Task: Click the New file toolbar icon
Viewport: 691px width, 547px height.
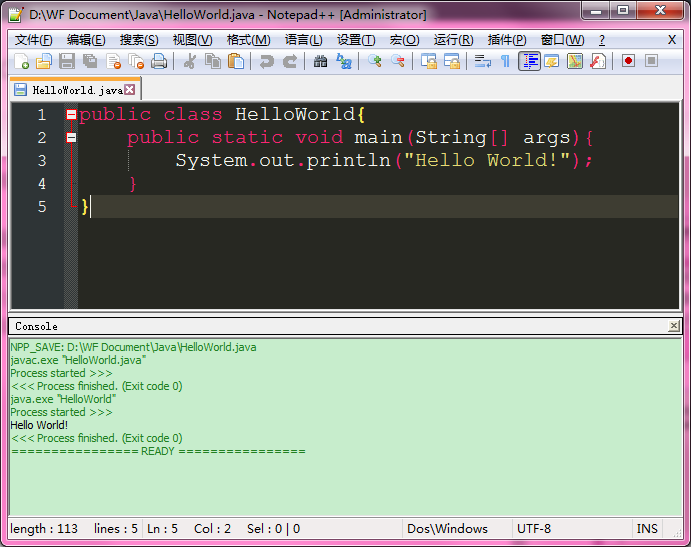Action: coord(21,62)
